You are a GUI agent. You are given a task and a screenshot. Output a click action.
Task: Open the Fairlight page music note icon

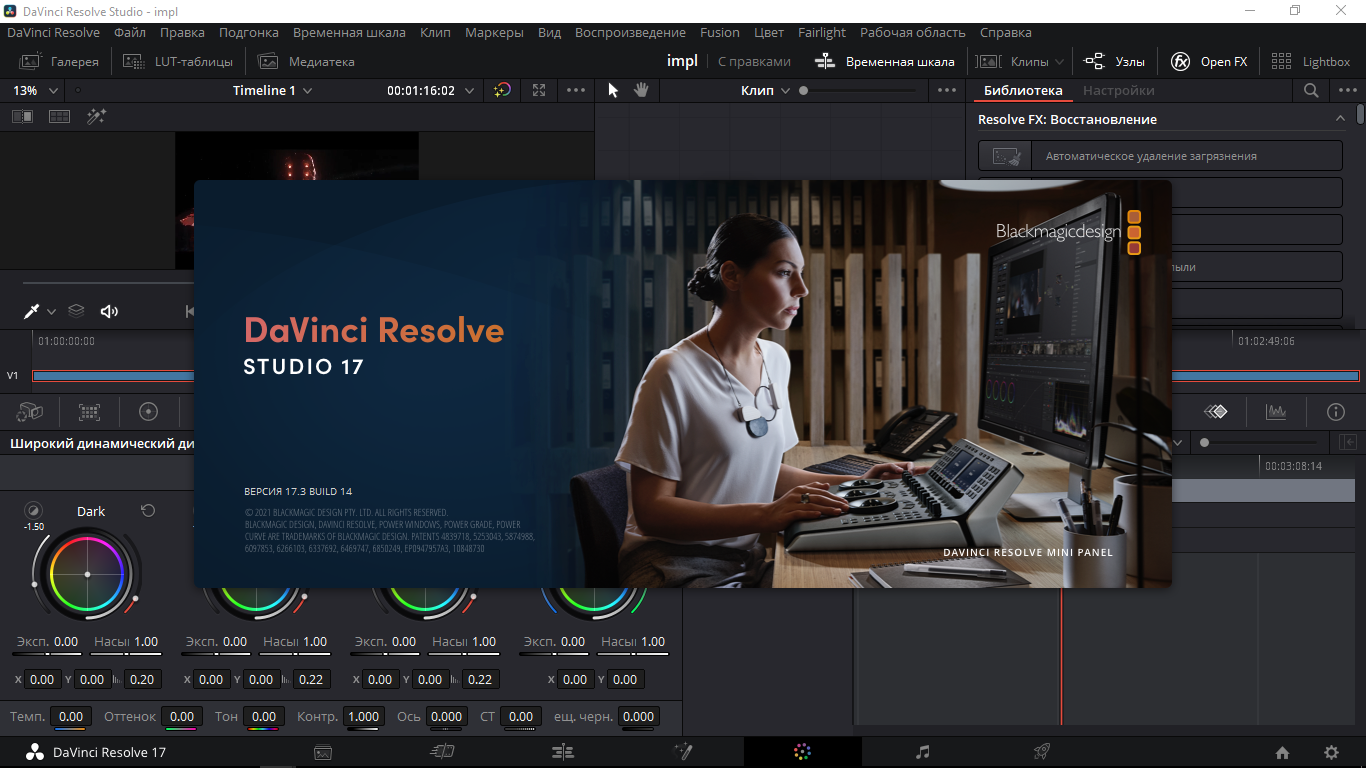coord(922,752)
